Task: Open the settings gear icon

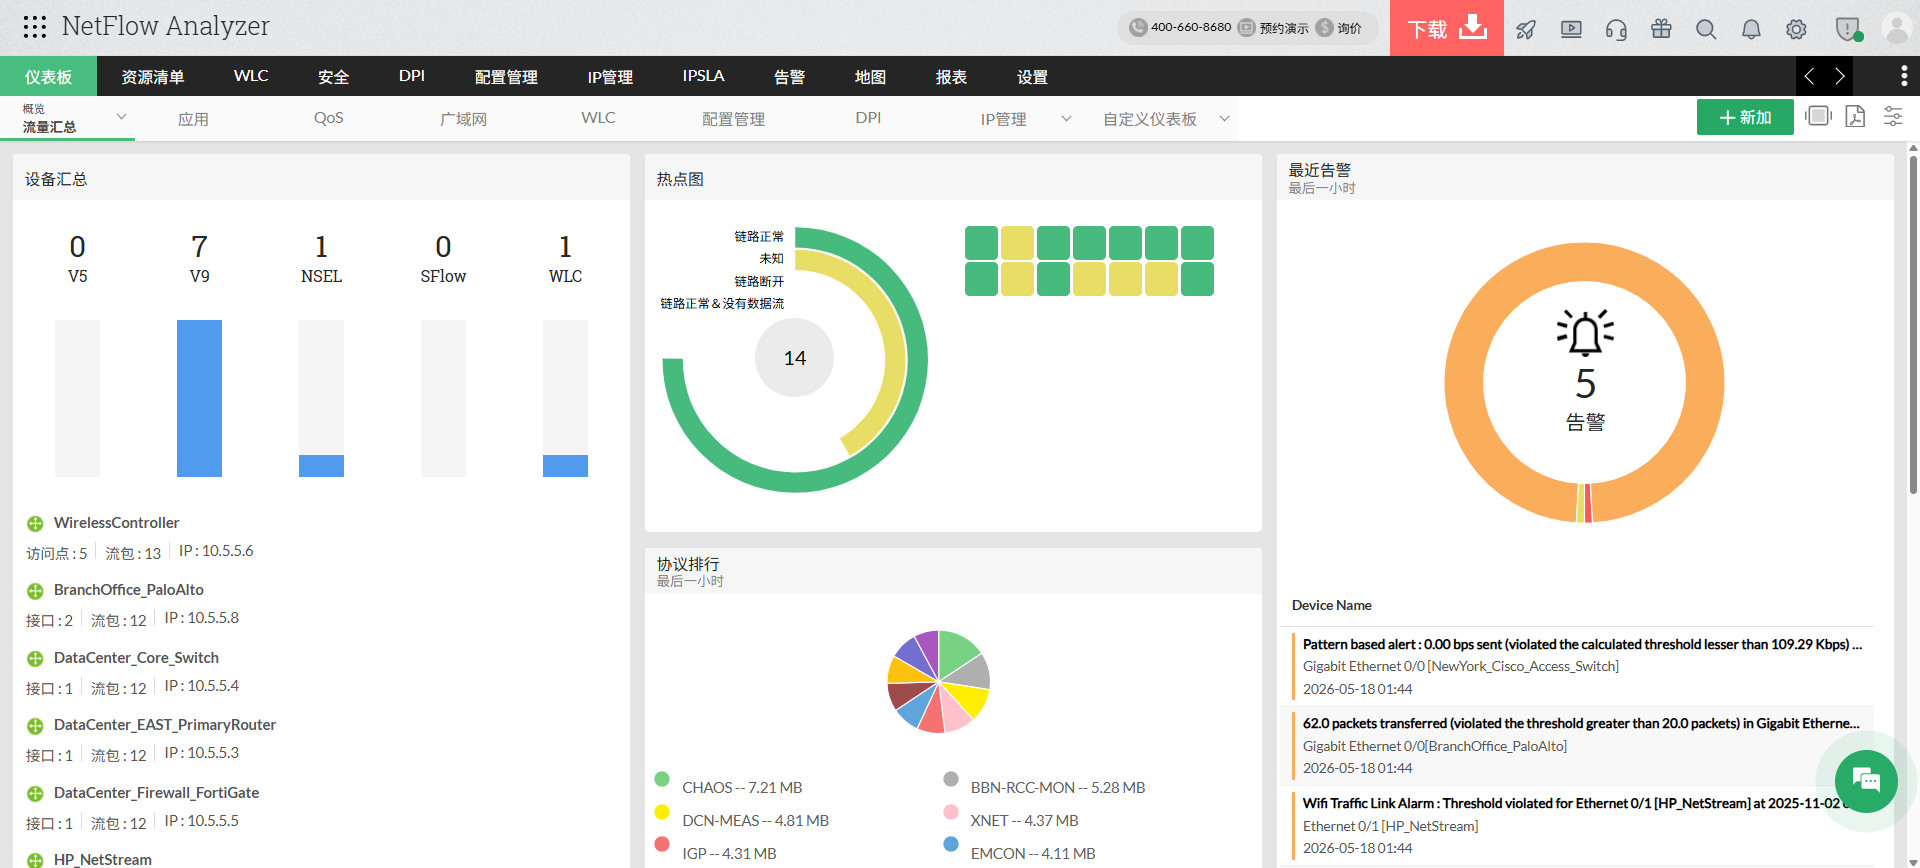Action: click(x=1796, y=29)
